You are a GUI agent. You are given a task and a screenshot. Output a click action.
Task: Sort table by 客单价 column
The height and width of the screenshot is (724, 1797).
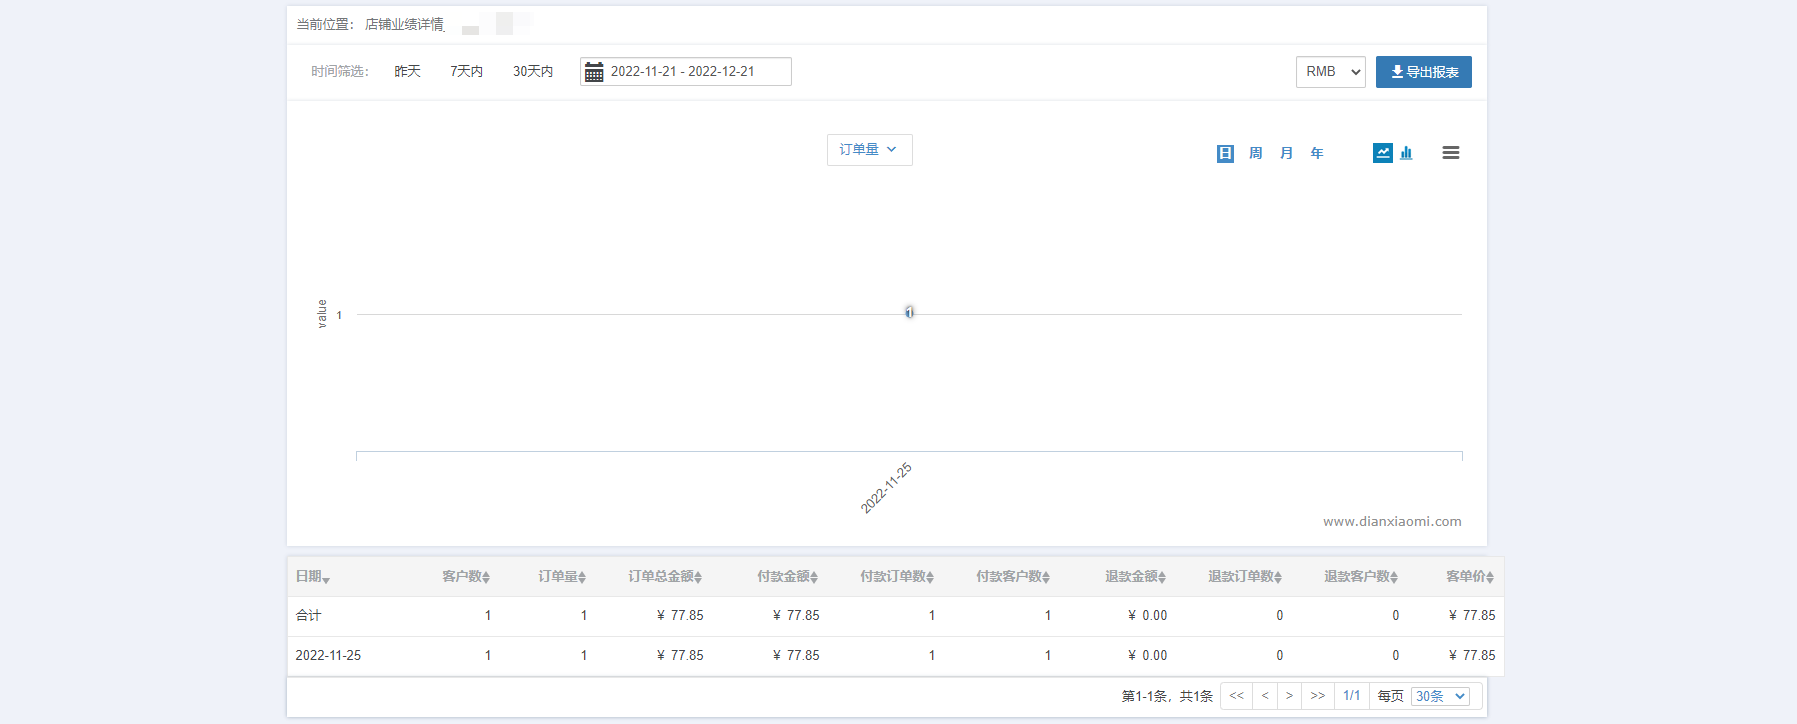pyautogui.click(x=1470, y=577)
